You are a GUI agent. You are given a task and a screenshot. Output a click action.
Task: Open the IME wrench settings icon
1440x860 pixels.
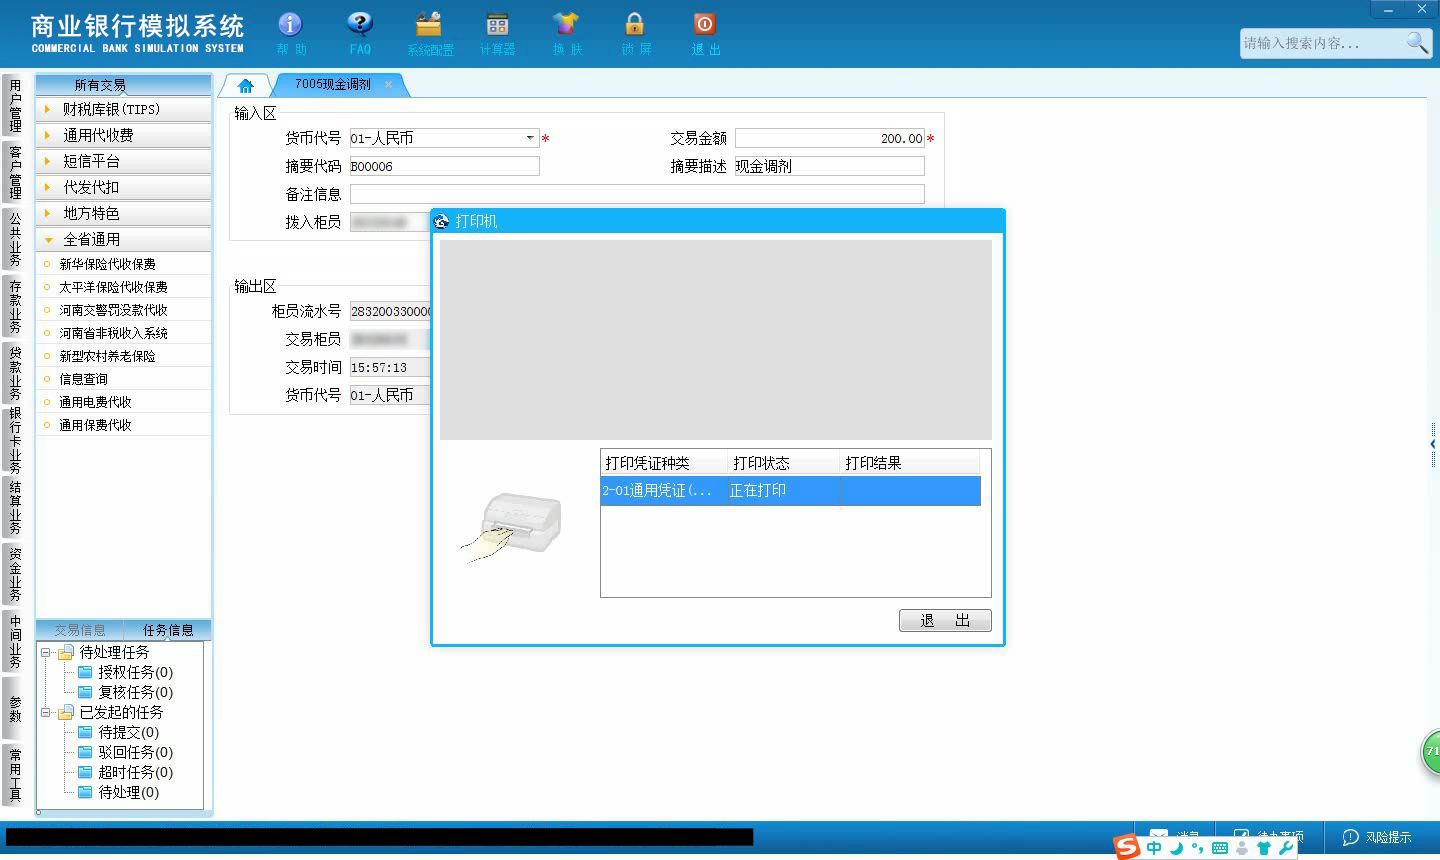point(1285,848)
